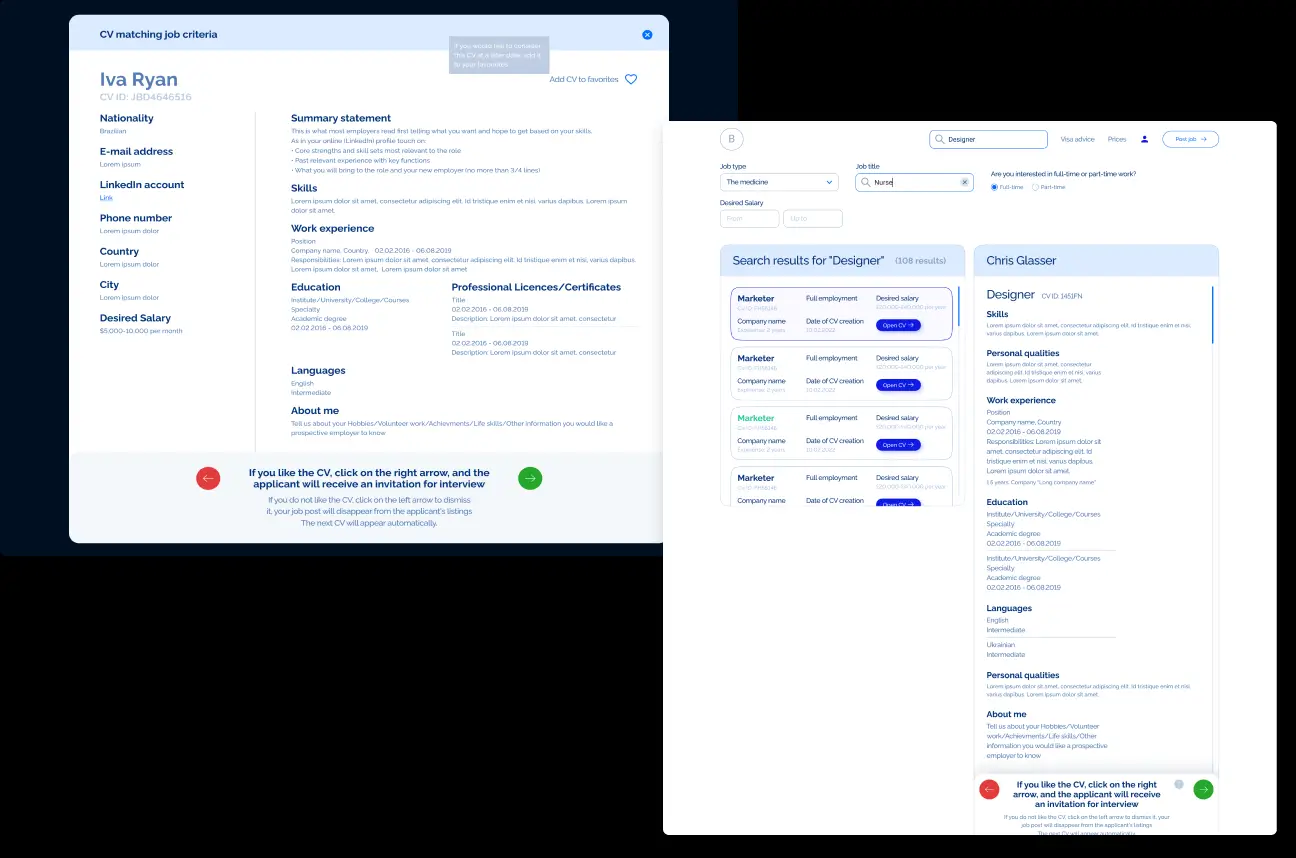Click the "(108 results)" count

[920, 261]
